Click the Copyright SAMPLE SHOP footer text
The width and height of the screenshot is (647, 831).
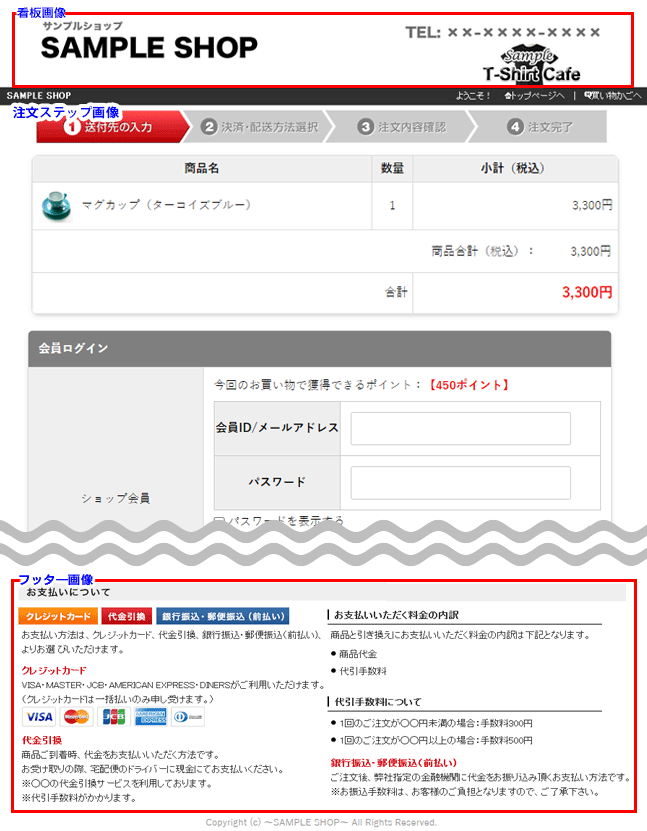(321, 823)
